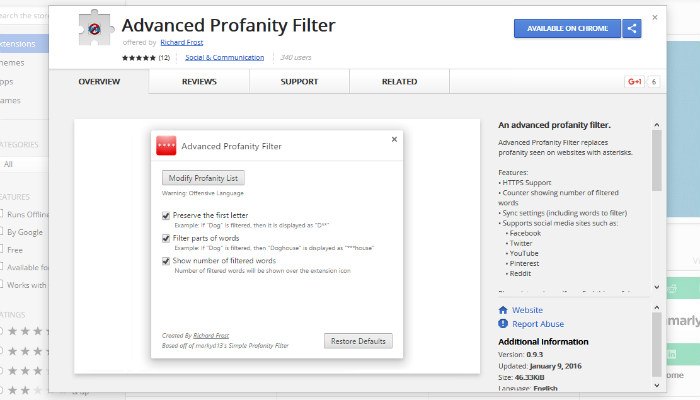700x400 pixels.
Task: Click the Website home icon
Action: (x=503, y=310)
